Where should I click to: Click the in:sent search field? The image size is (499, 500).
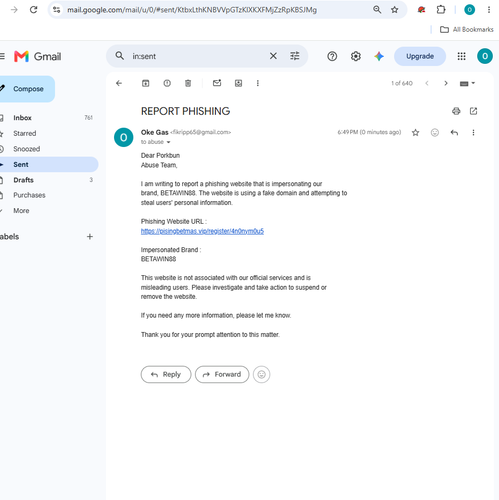coord(197,56)
